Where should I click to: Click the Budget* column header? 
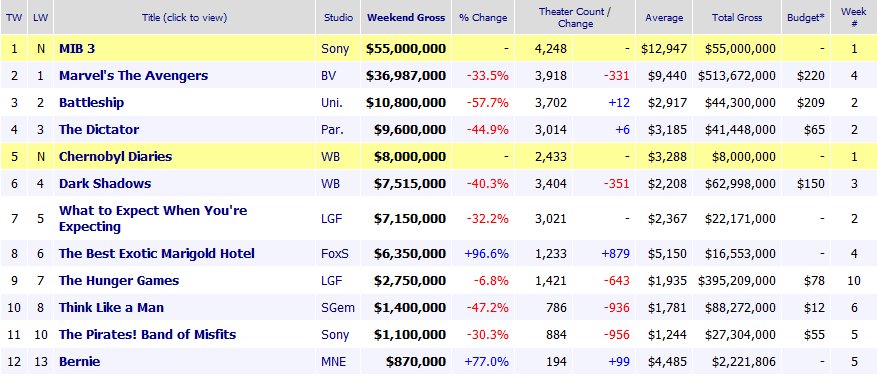pyautogui.click(x=806, y=17)
